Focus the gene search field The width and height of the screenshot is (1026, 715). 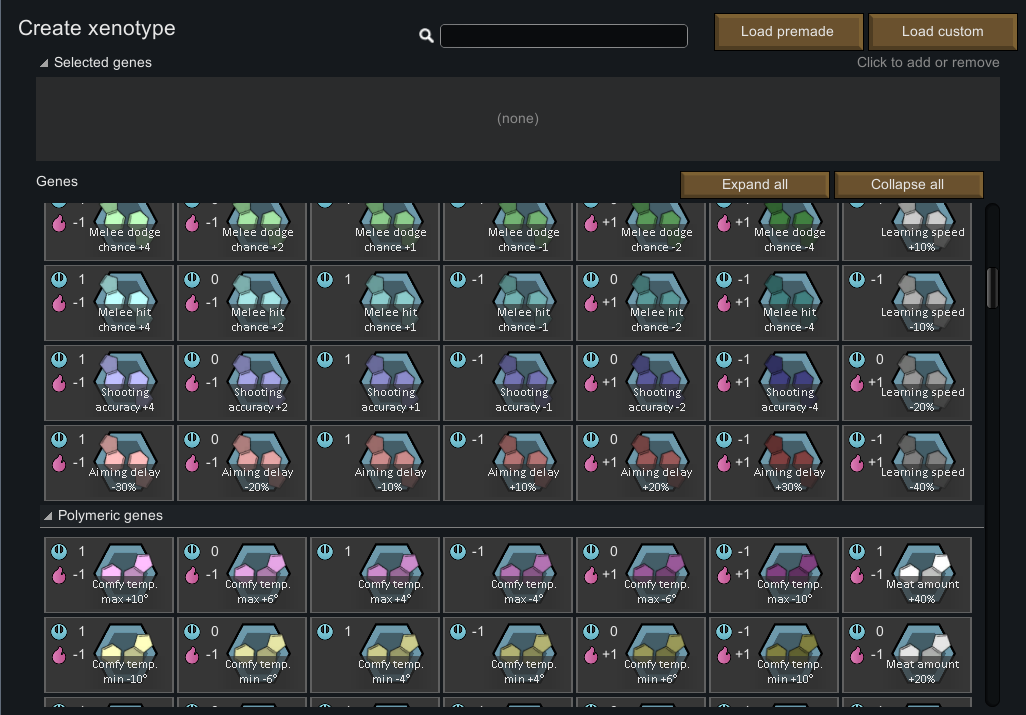tap(563, 36)
